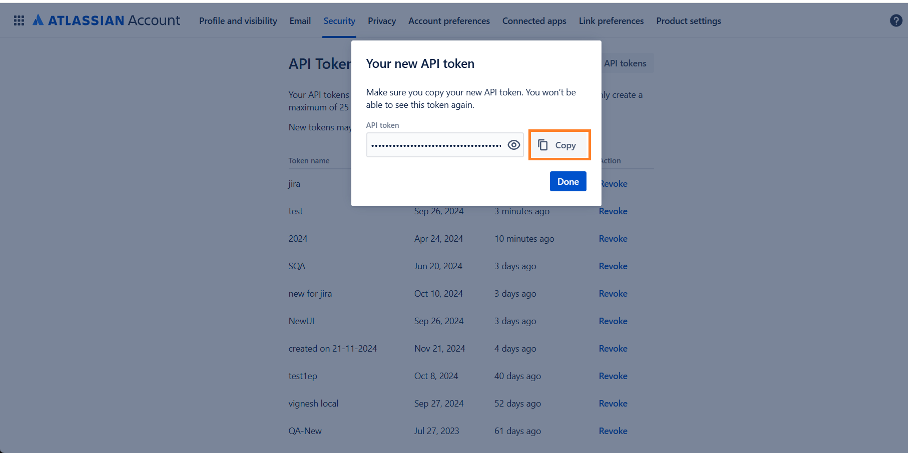The image size is (908, 454).
Task: Open the help question mark icon
Action: coord(895,20)
